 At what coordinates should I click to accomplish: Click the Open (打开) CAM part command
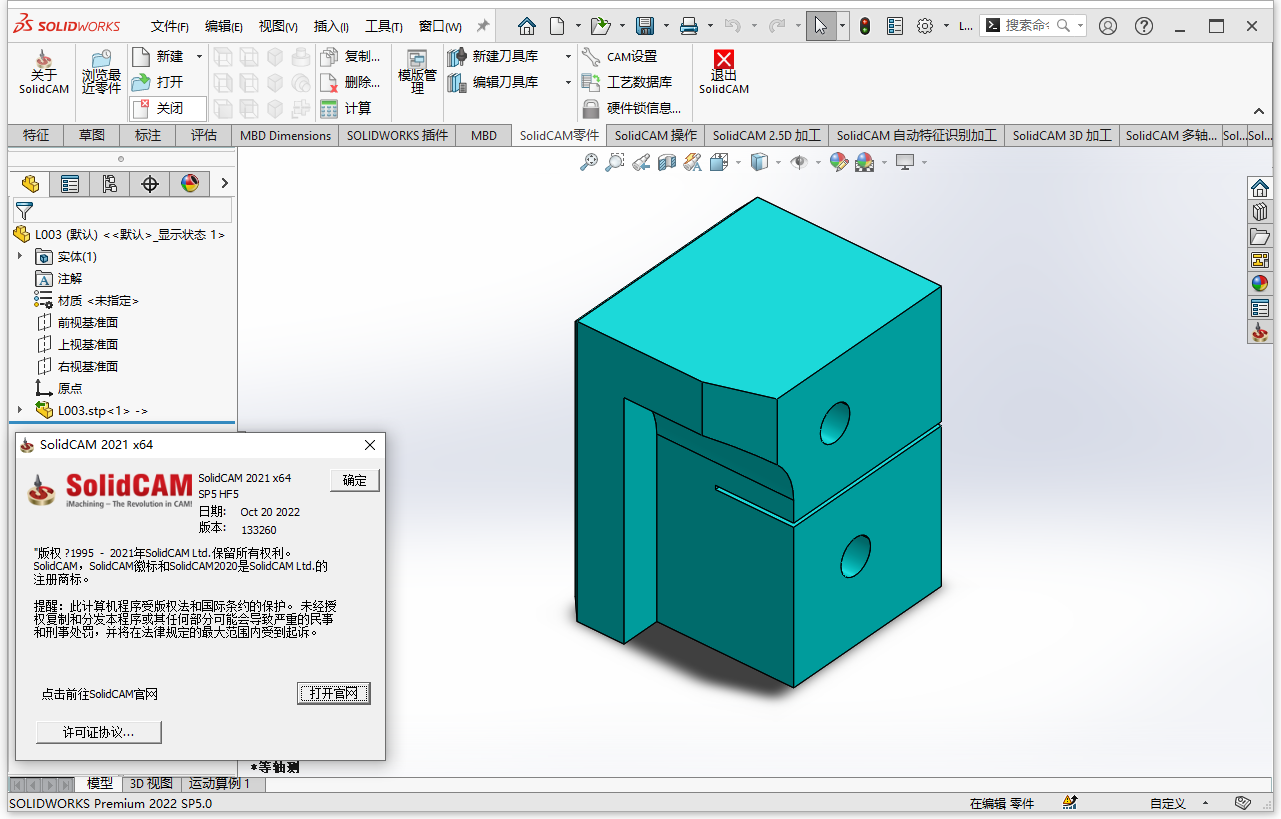click(x=158, y=82)
